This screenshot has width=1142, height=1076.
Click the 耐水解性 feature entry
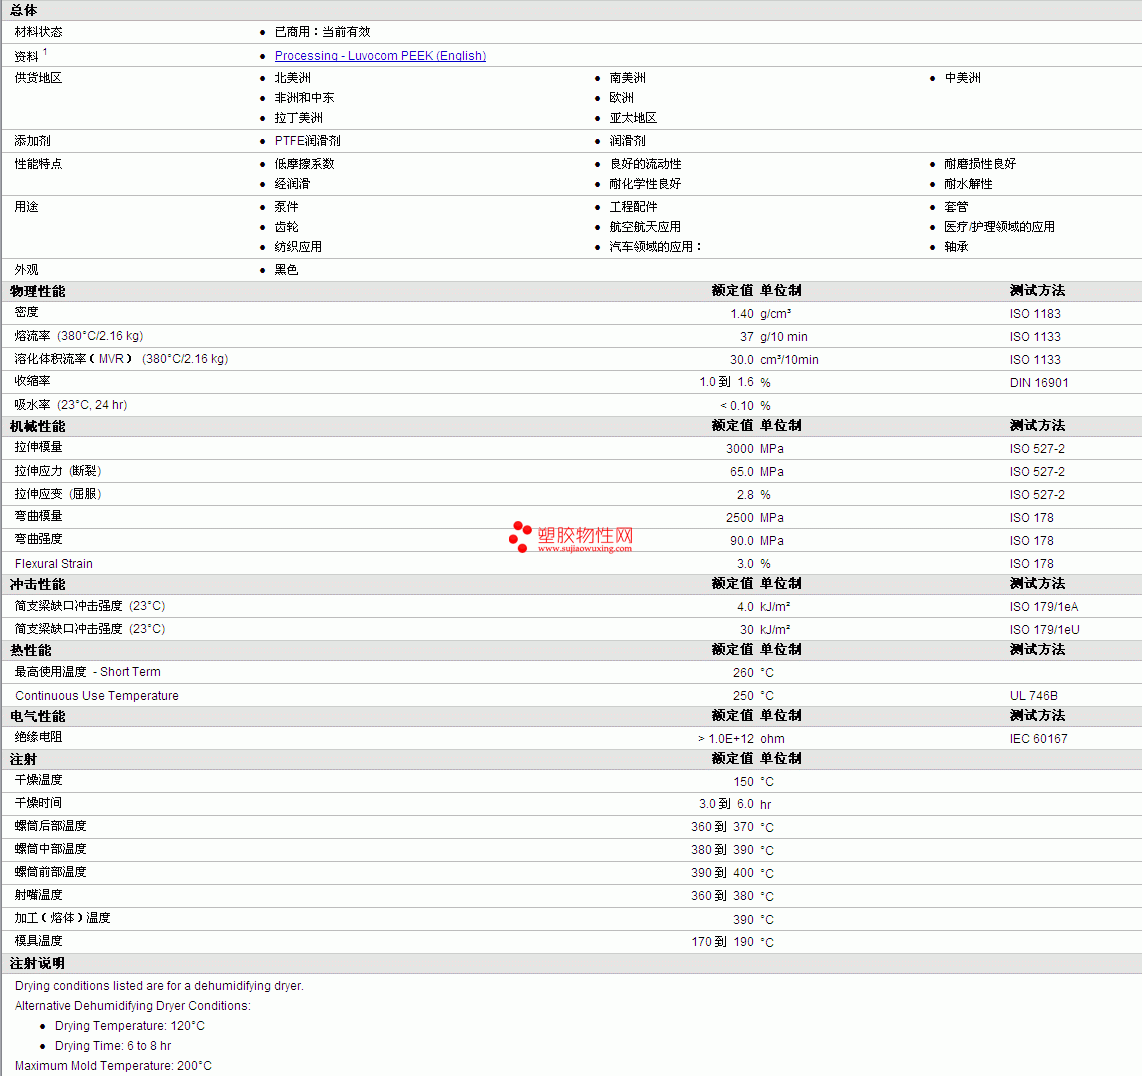(969, 184)
